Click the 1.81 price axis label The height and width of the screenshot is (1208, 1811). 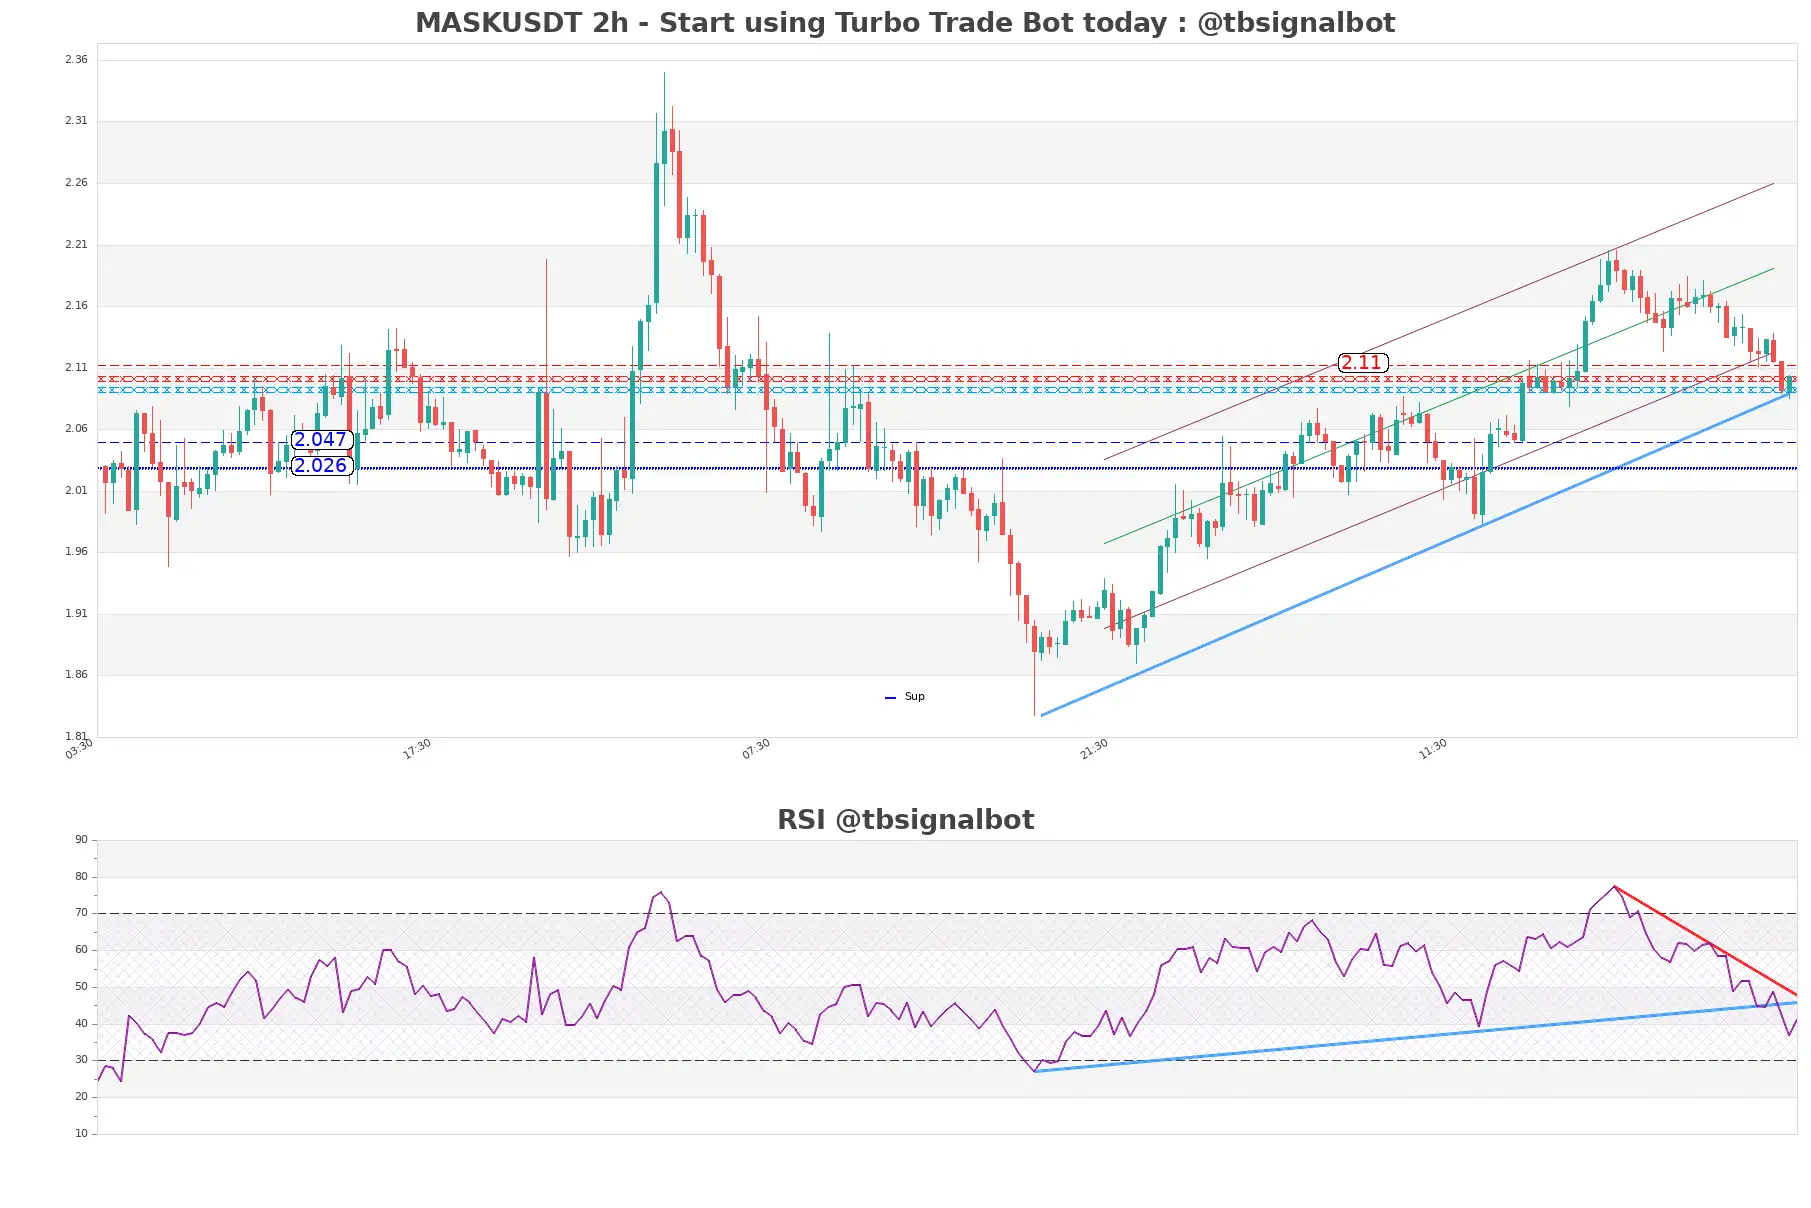(76, 737)
